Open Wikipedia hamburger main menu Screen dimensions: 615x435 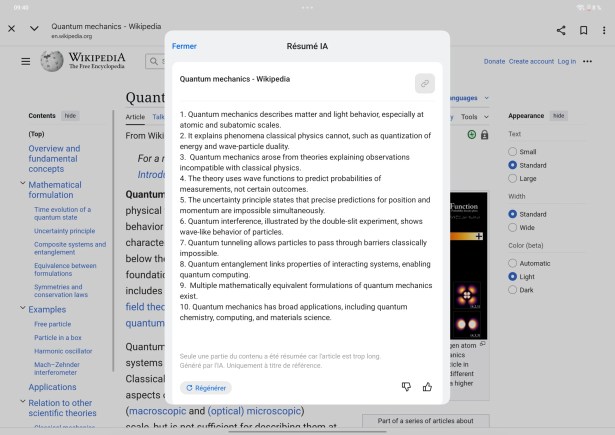pyautogui.click(x=25, y=62)
